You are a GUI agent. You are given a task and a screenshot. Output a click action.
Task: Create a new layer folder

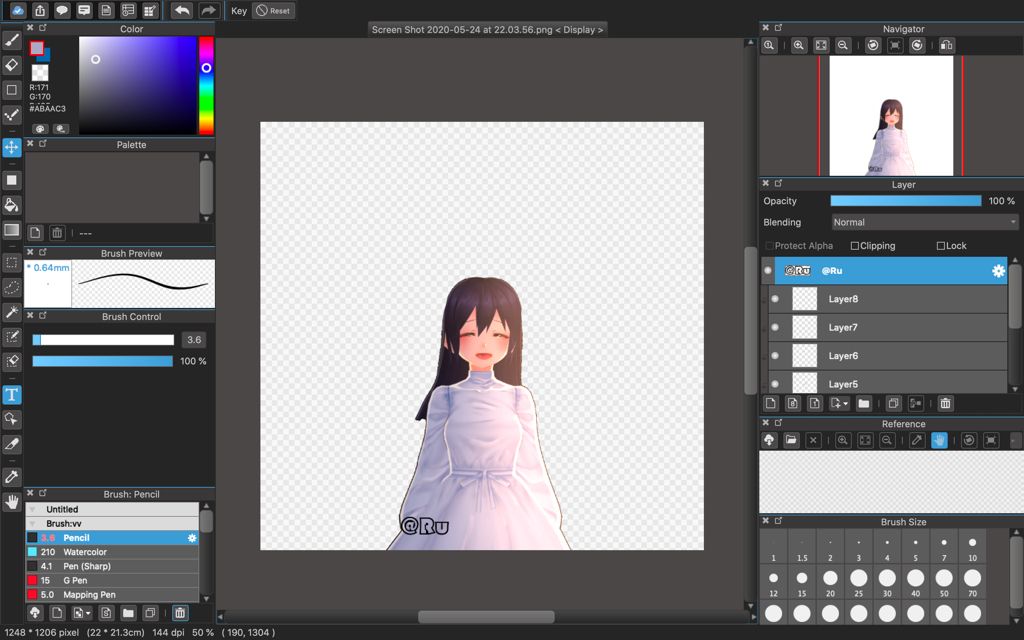pos(863,404)
